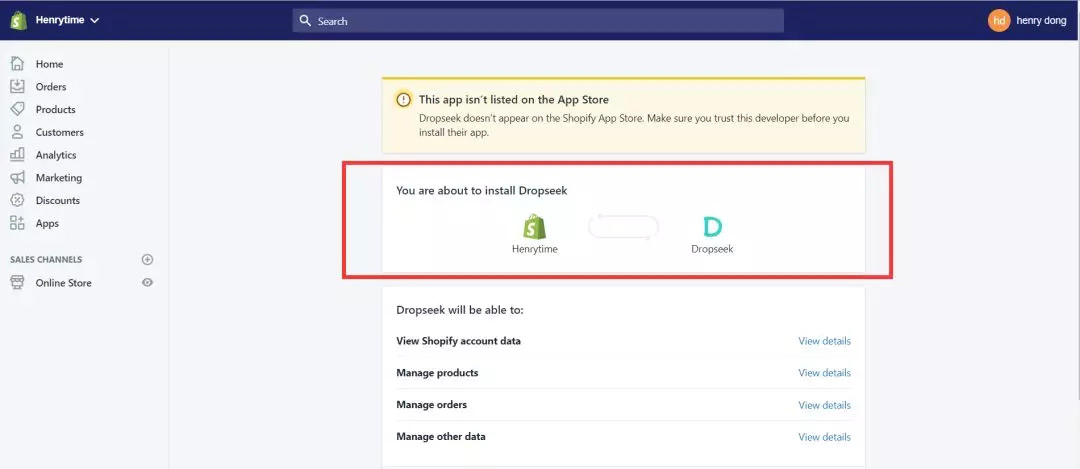View details for Manage products
This screenshot has width=1080, height=469.
click(x=824, y=373)
